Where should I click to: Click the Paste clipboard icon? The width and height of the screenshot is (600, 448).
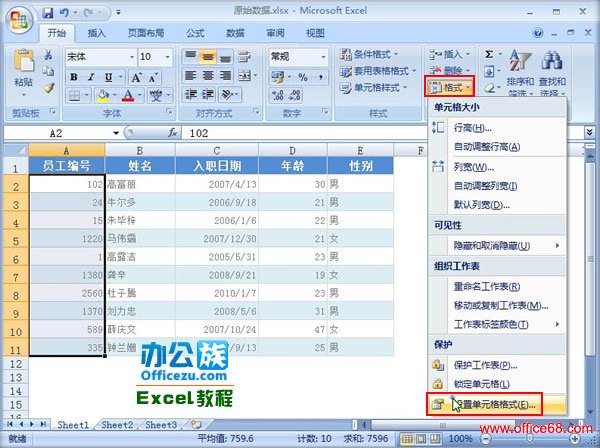pyautogui.click(x=23, y=61)
